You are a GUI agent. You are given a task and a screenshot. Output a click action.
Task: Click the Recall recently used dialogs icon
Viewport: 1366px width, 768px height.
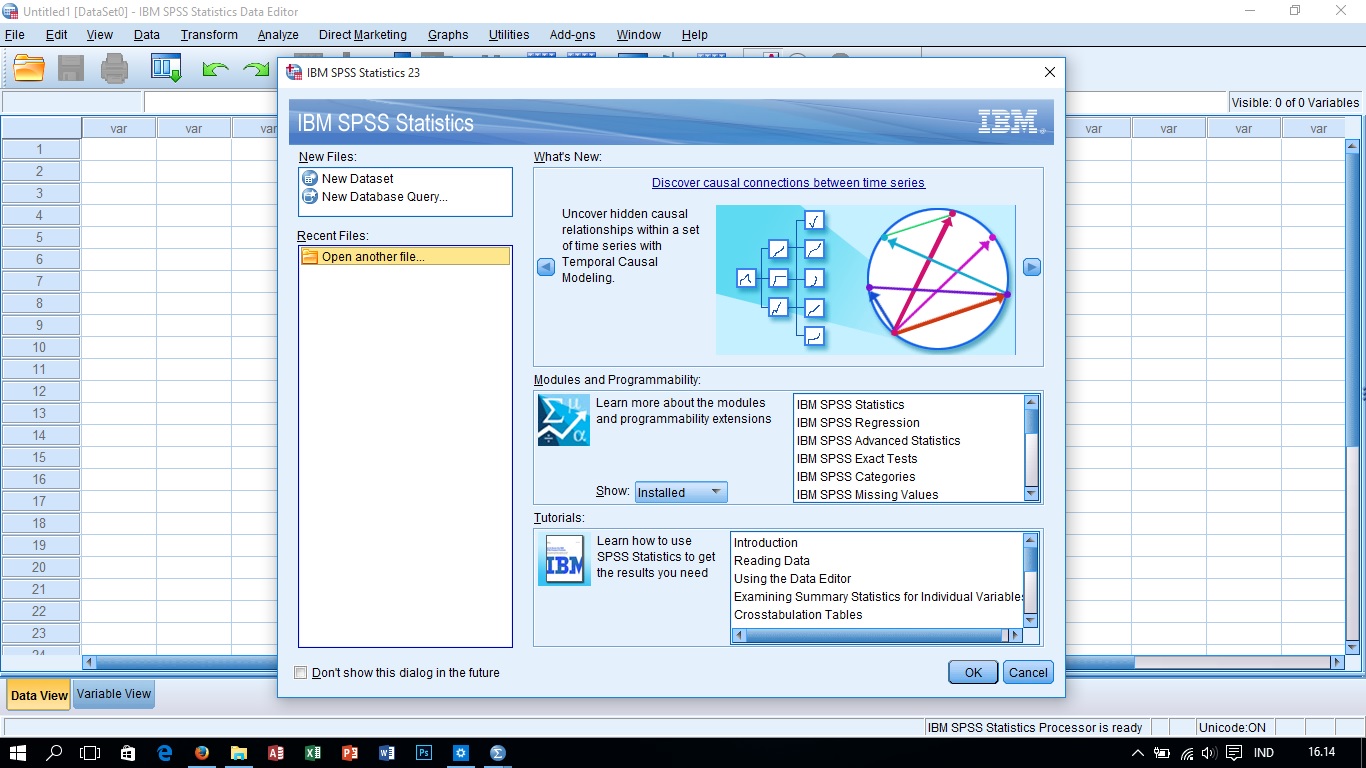pos(166,68)
